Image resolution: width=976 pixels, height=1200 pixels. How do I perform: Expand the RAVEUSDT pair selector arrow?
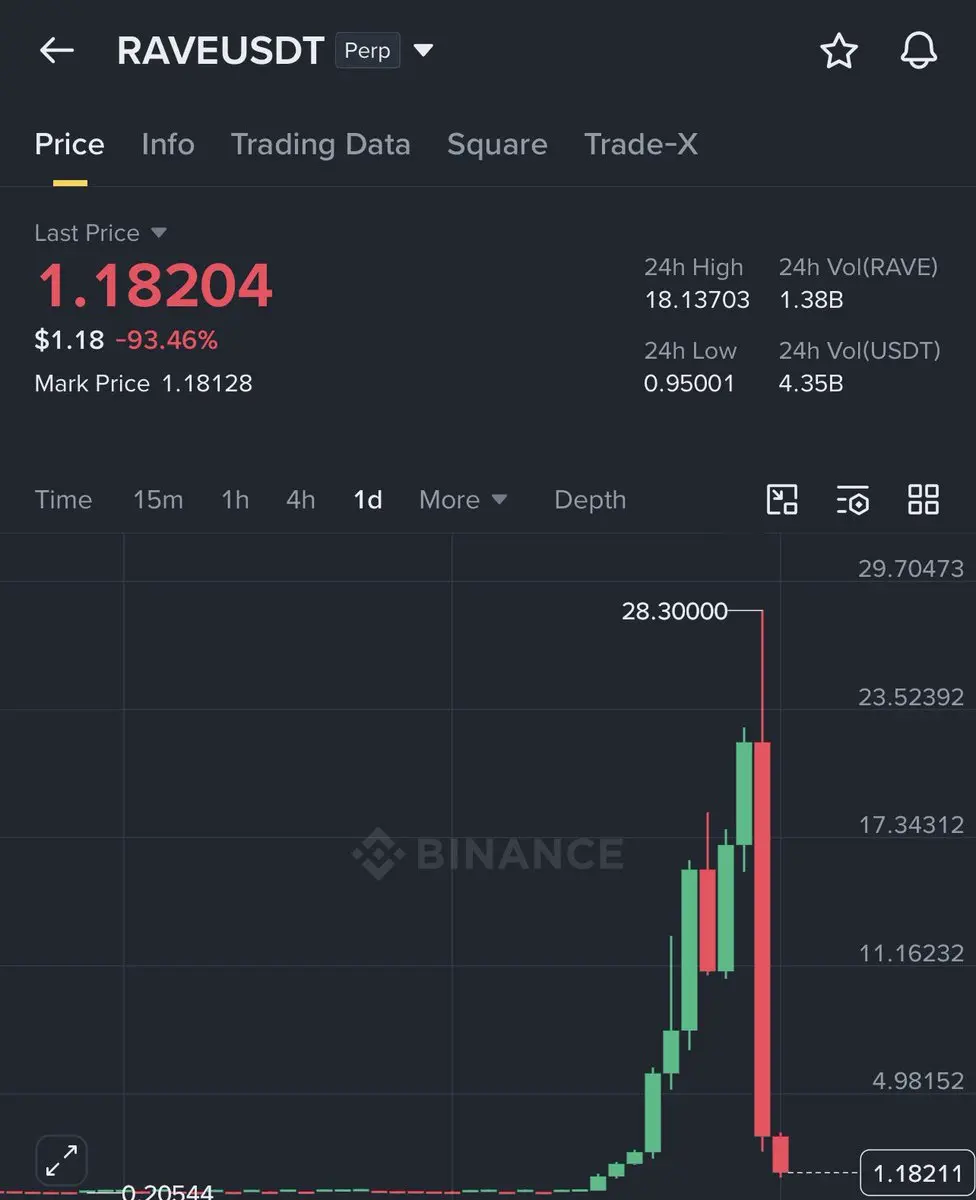coord(423,50)
